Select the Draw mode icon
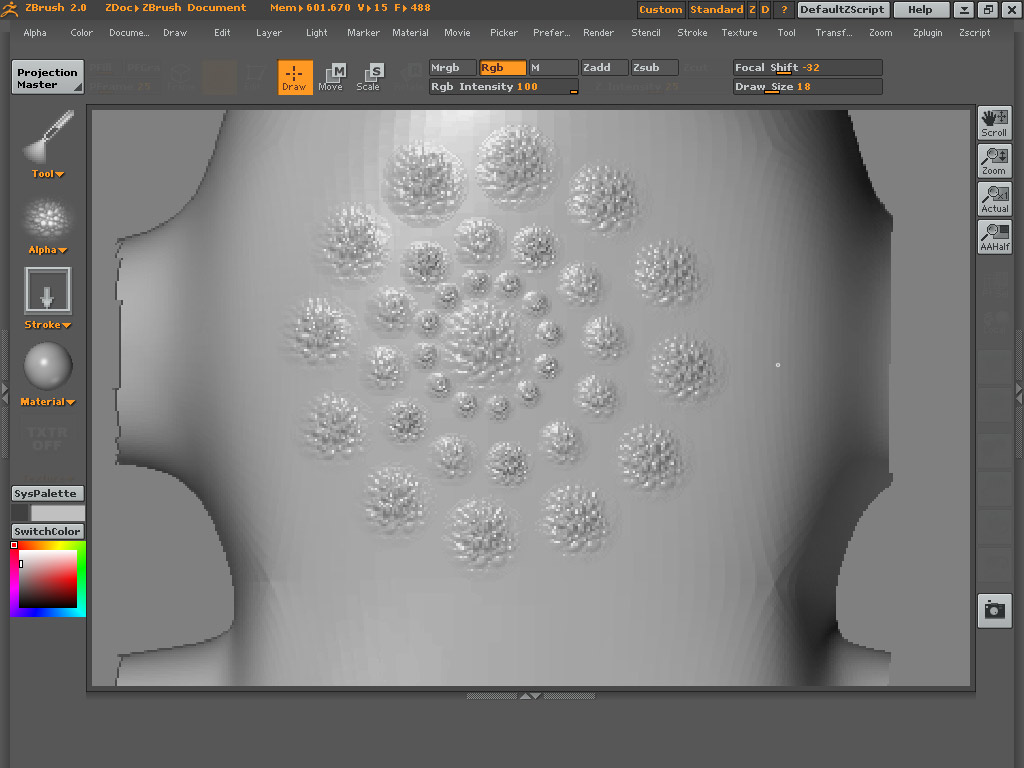The image size is (1024, 768). (x=295, y=77)
